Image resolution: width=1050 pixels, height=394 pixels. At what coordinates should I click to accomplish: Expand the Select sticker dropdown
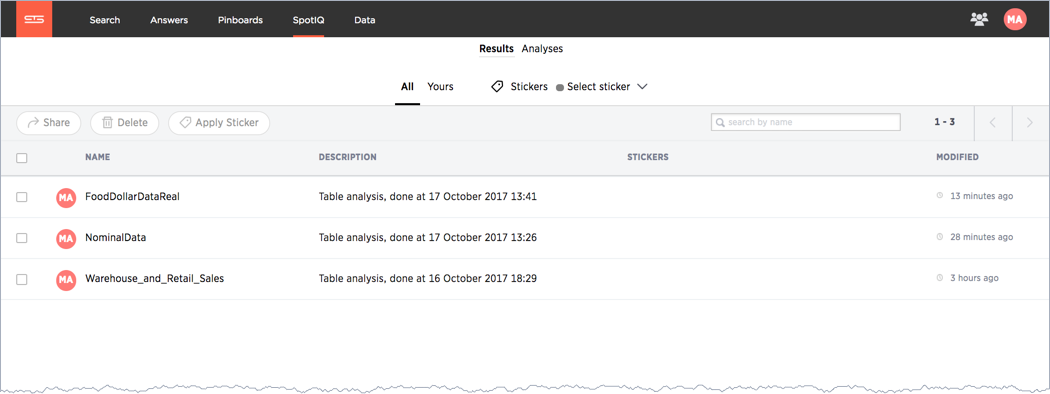pos(602,86)
